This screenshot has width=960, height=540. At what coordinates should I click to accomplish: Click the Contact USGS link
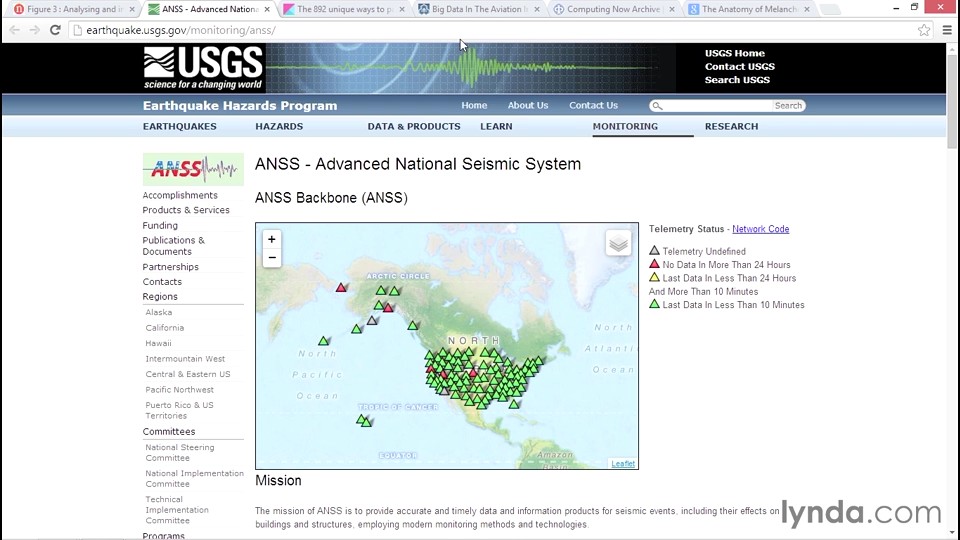click(740, 67)
